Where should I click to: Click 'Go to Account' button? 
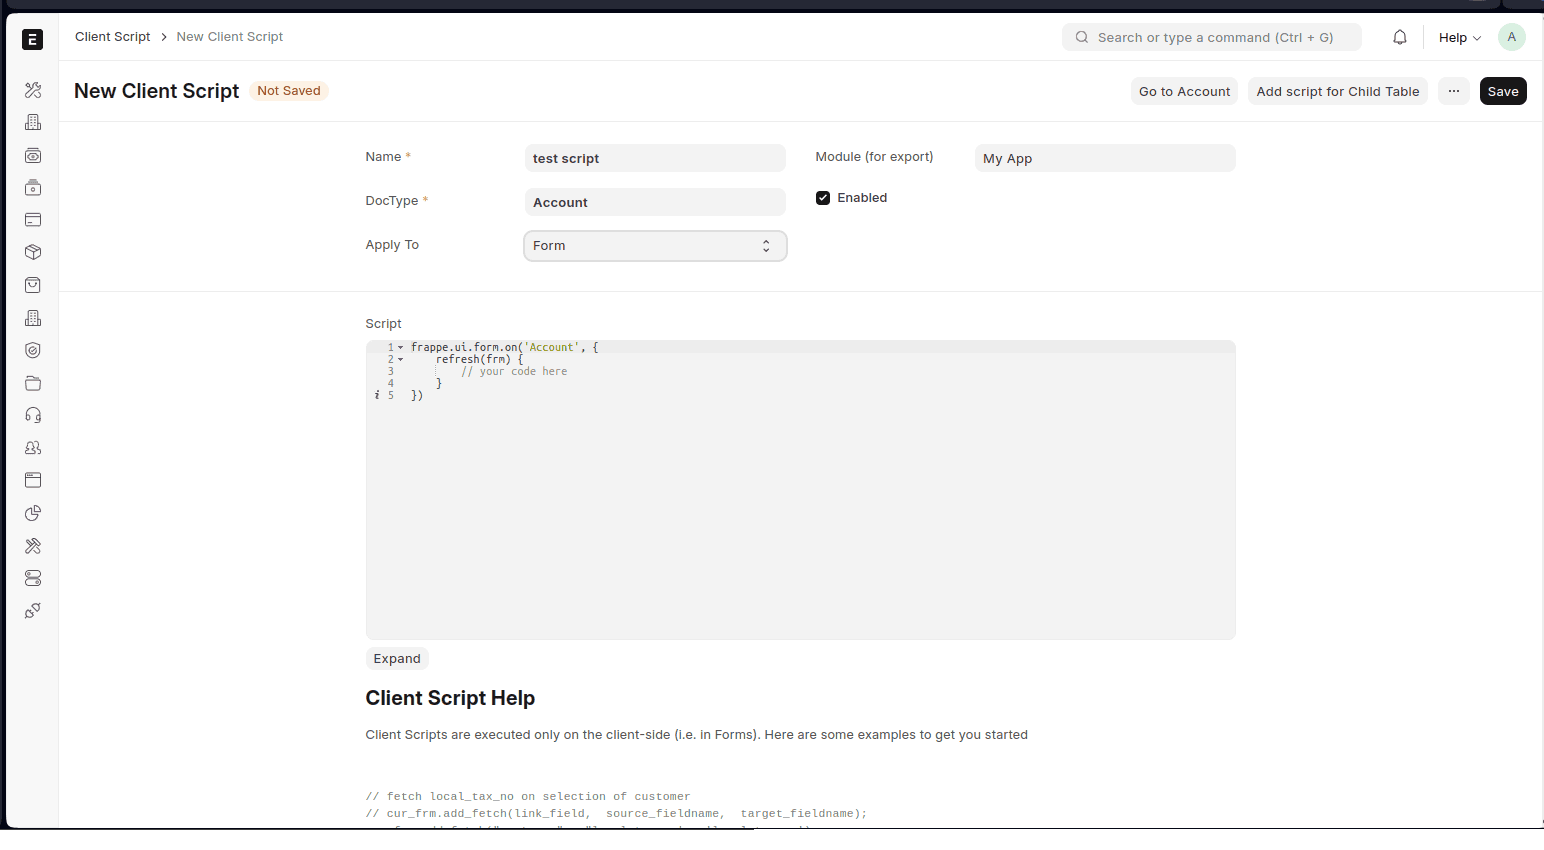[x=1185, y=91]
